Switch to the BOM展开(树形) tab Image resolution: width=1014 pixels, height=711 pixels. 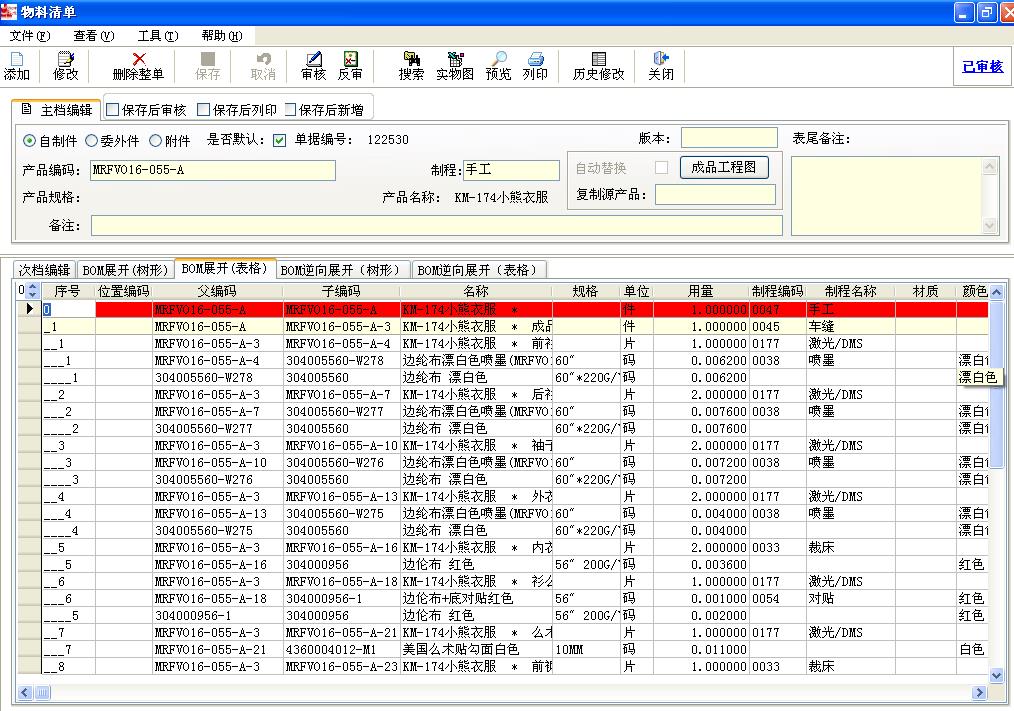125,270
